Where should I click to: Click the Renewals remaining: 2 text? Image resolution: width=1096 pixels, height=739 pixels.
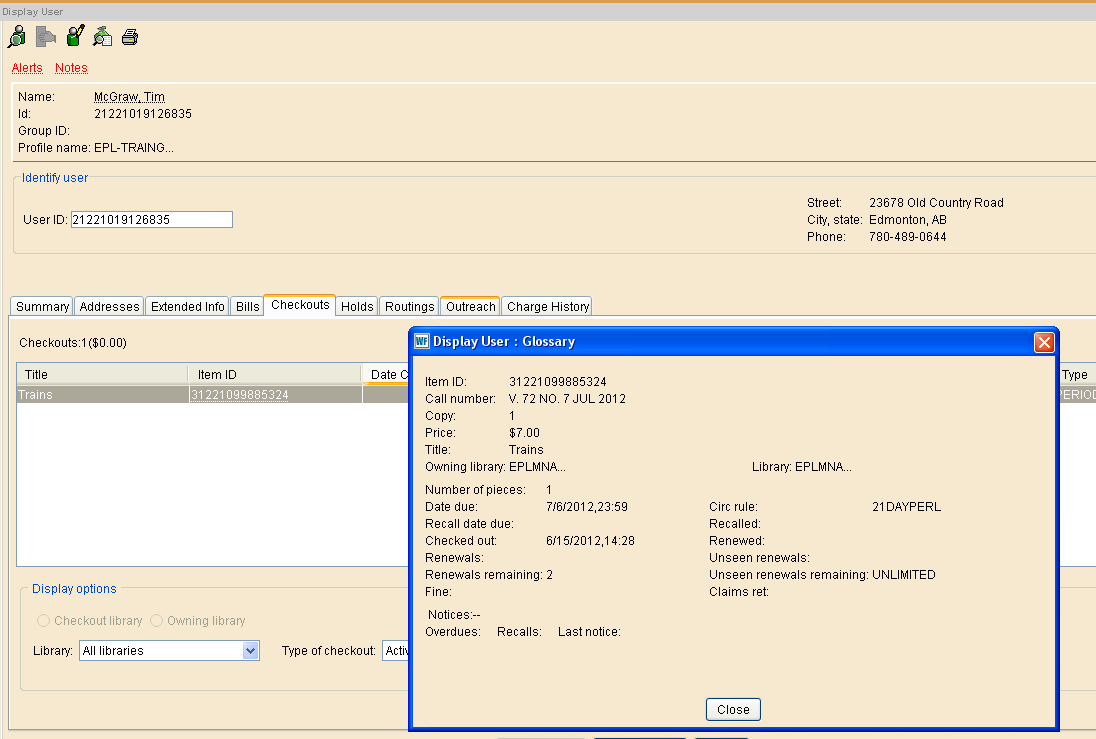click(x=489, y=575)
